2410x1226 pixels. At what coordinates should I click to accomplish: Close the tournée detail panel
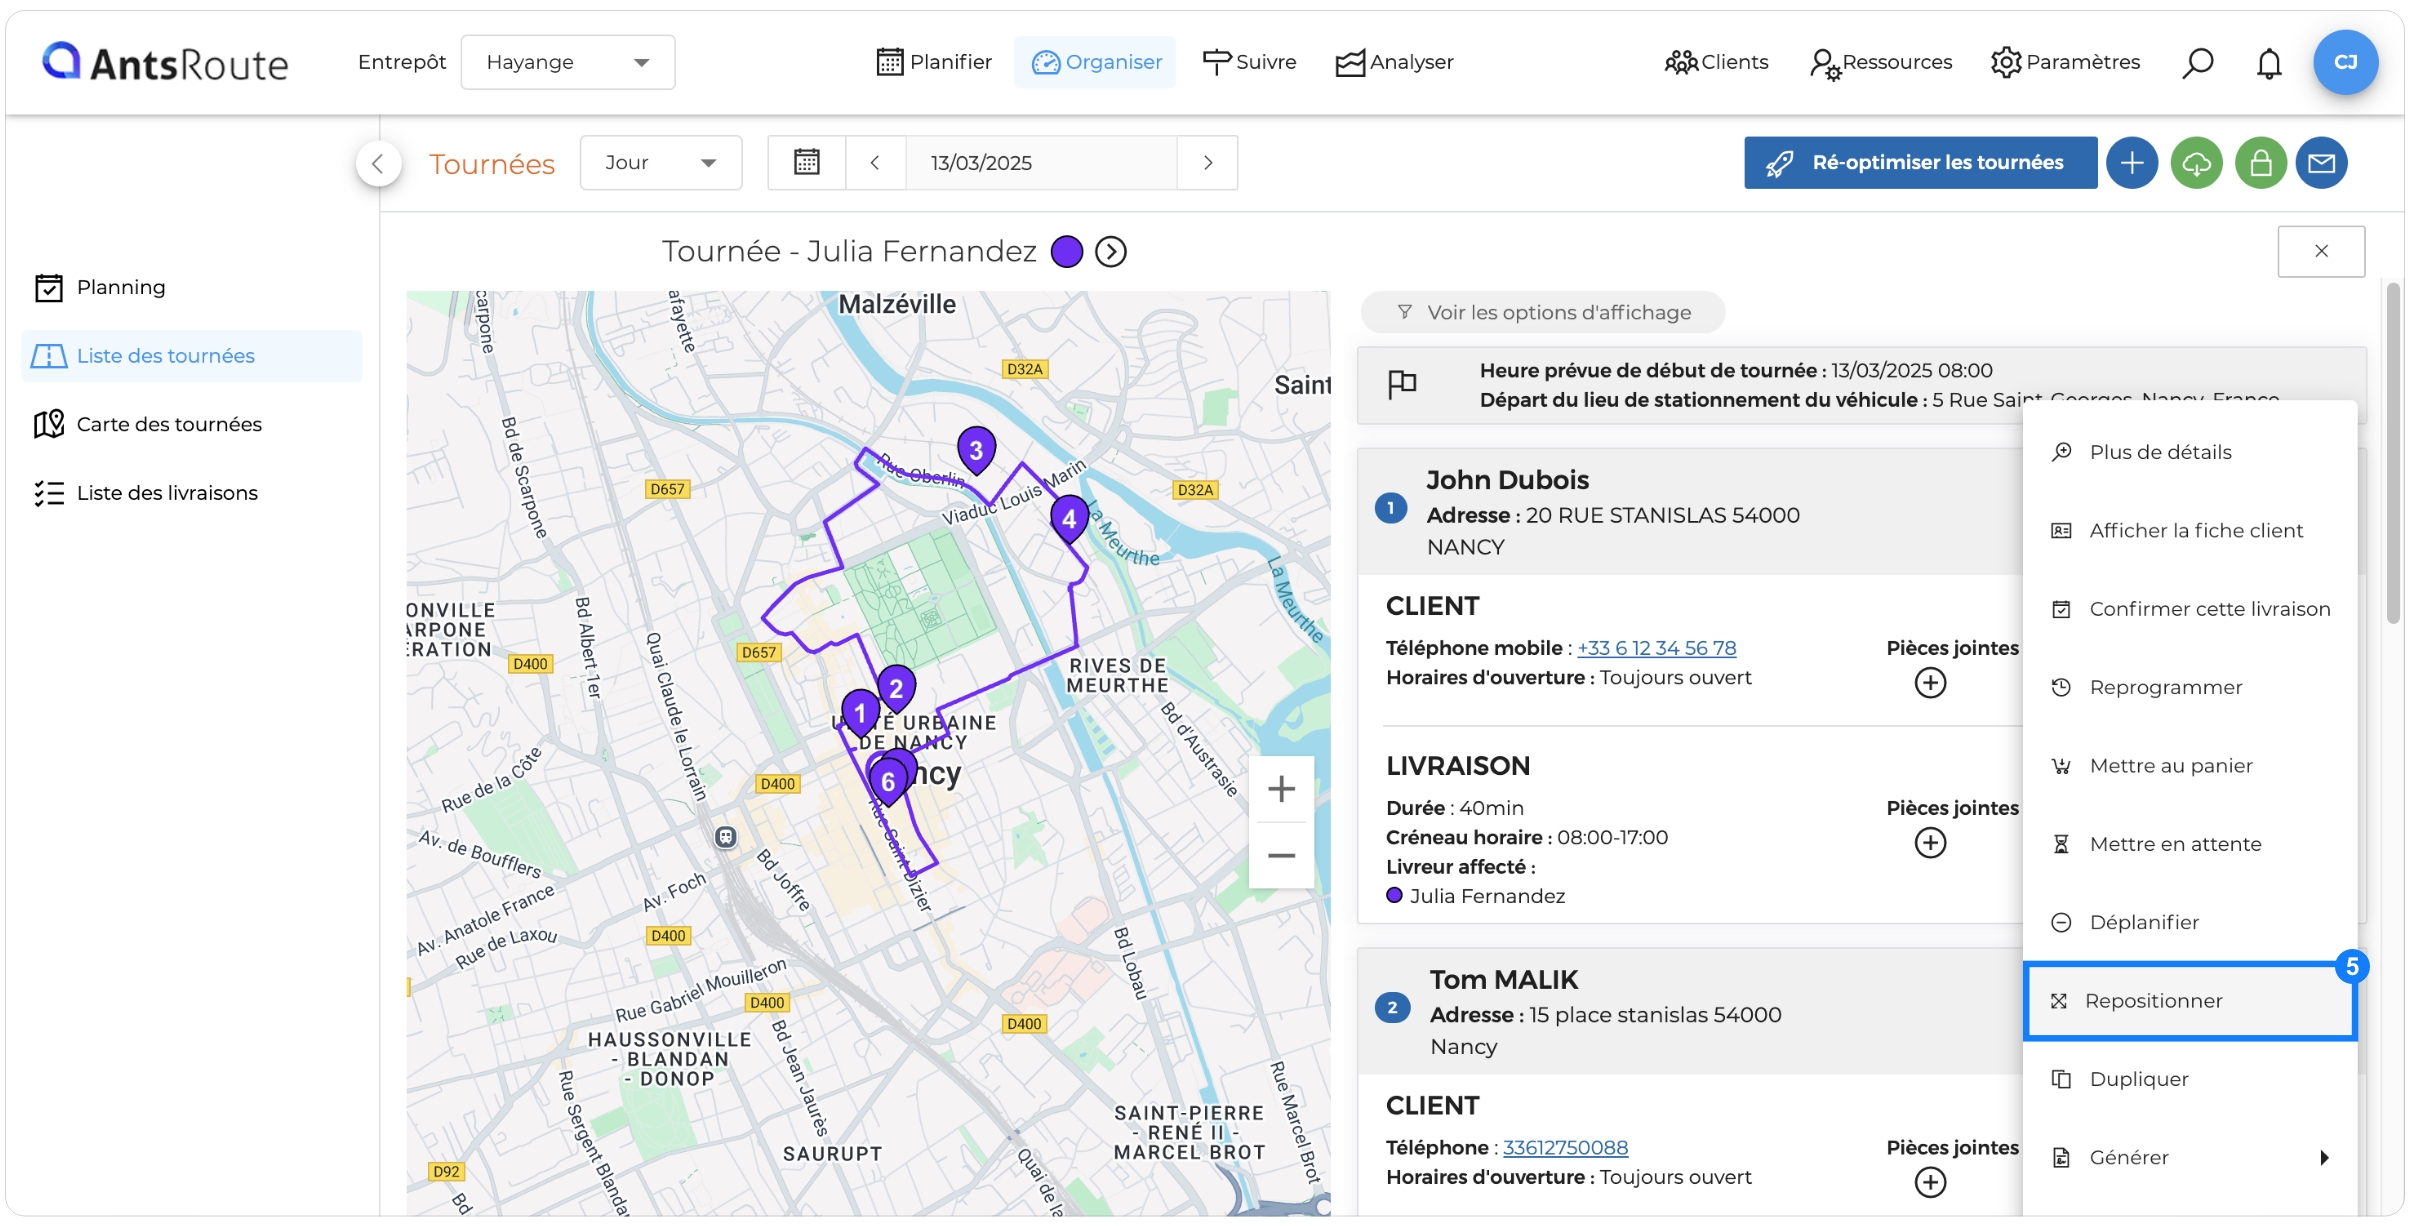pos(2321,251)
